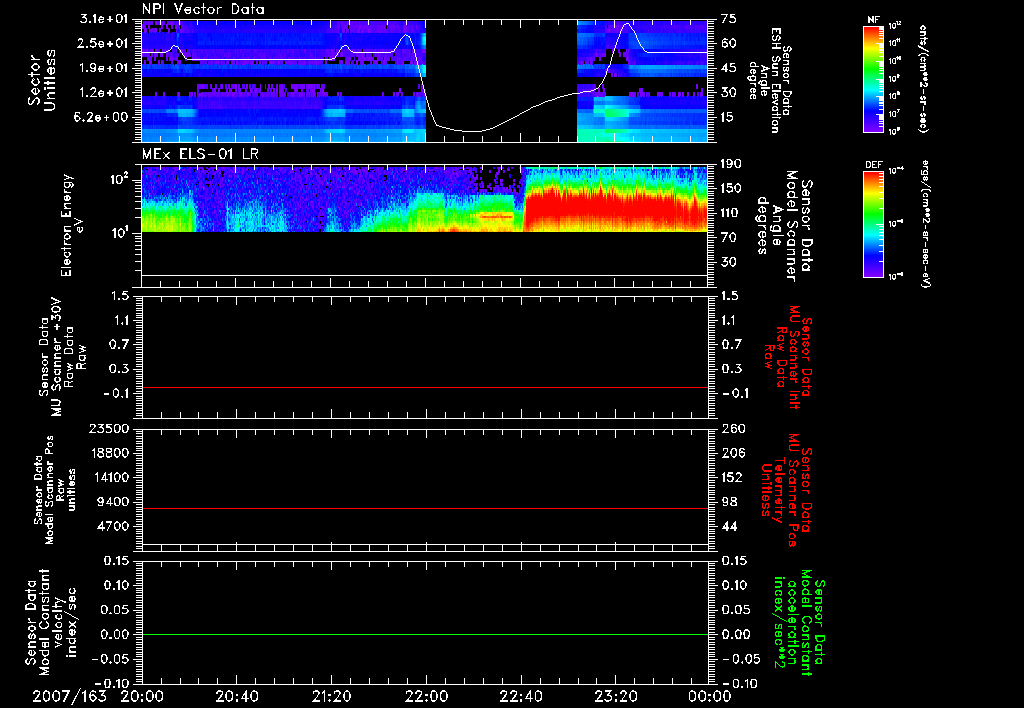The image size is (1024, 708).
Task: Select the green "Model Constant acceleration" label
Action: pyautogui.click(x=798, y=623)
